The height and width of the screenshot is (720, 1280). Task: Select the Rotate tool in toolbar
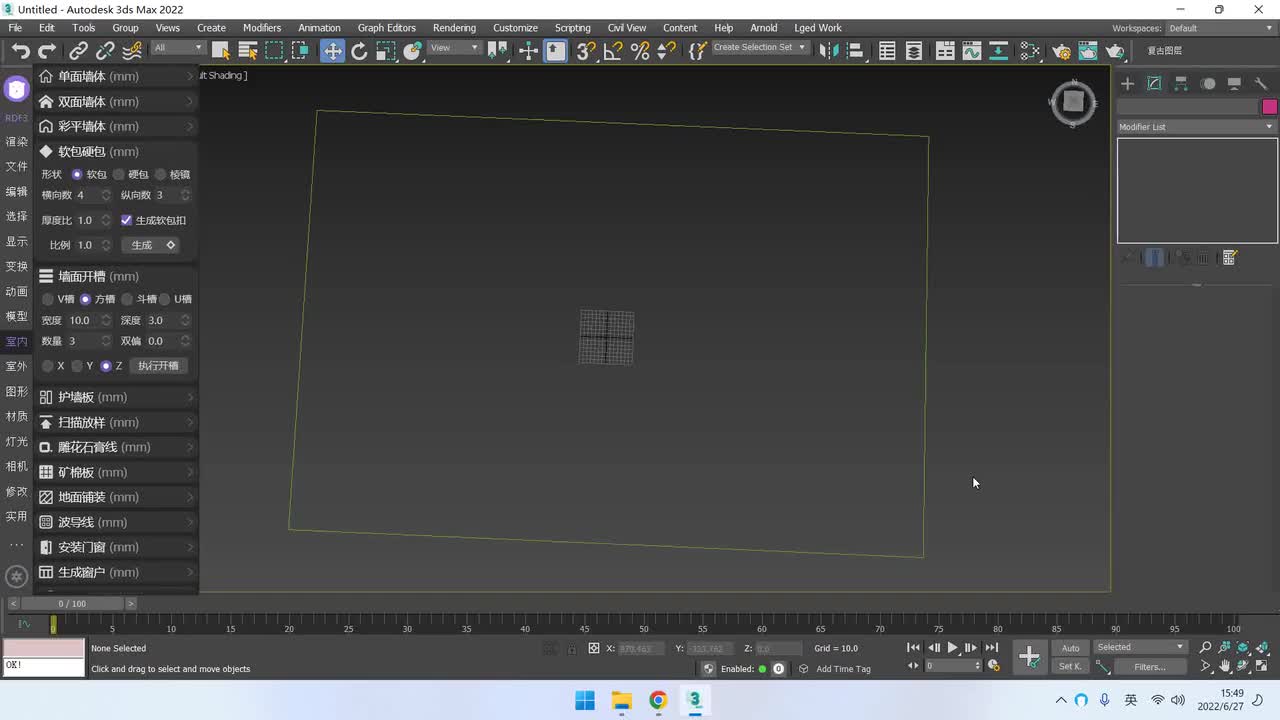coord(359,51)
